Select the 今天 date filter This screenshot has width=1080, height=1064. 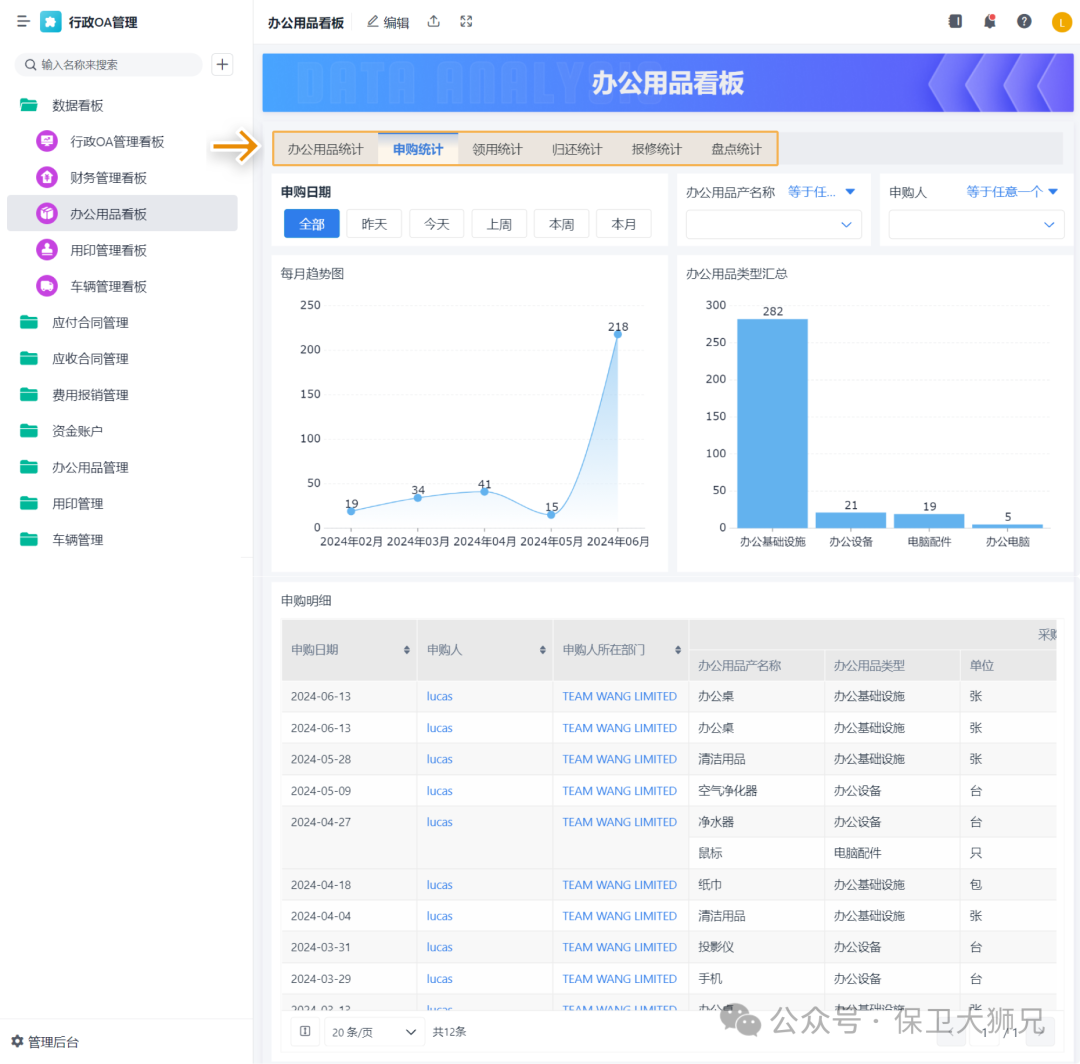coord(436,224)
